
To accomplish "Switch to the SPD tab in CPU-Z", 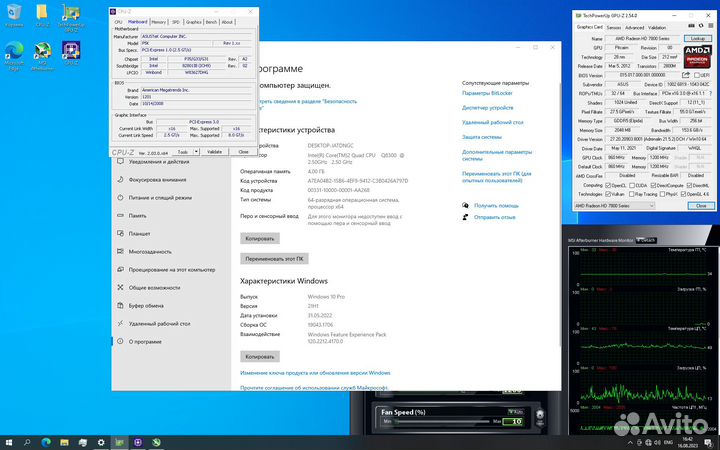I will [x=176, y=22].
